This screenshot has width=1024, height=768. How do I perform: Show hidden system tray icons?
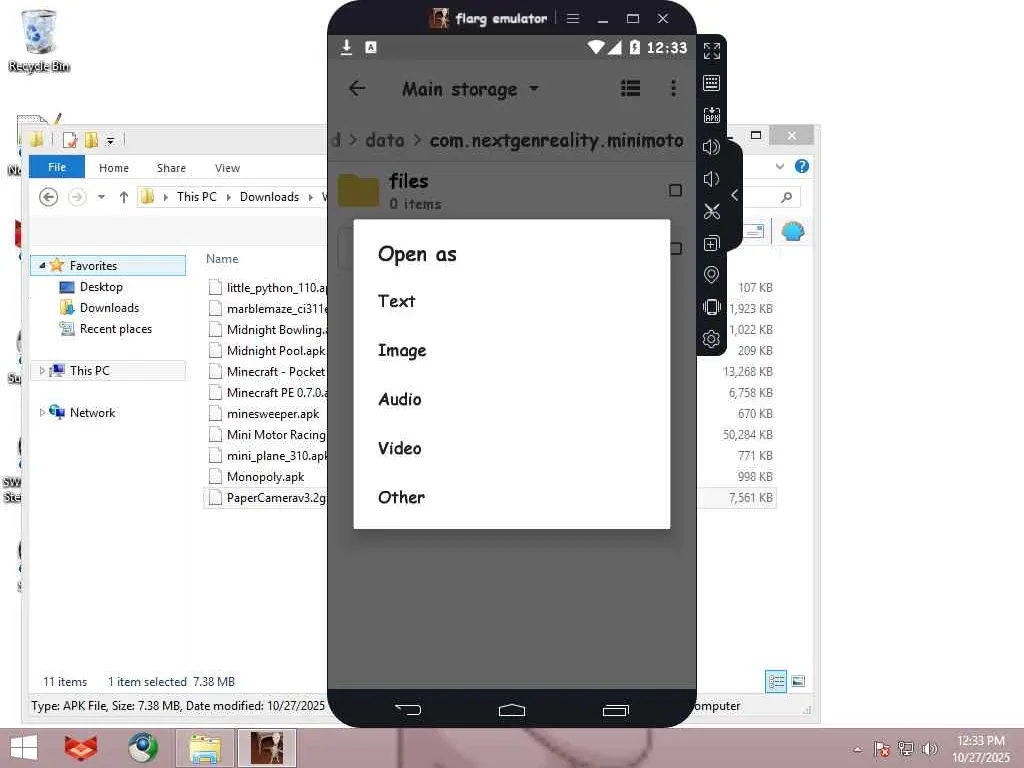pos(857,749)
